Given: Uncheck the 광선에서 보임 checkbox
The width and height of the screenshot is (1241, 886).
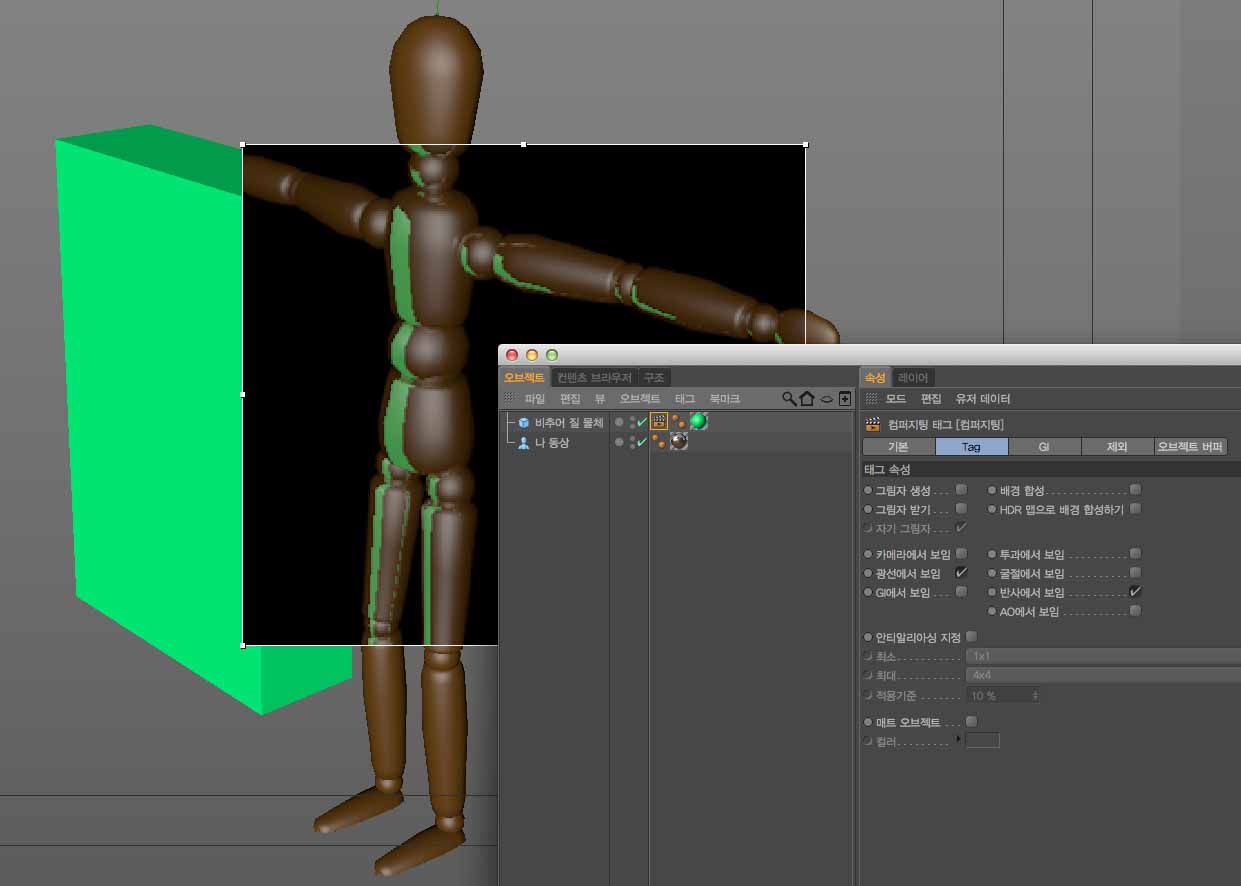Looking at the screenshot, I should [x=961, y=573].
